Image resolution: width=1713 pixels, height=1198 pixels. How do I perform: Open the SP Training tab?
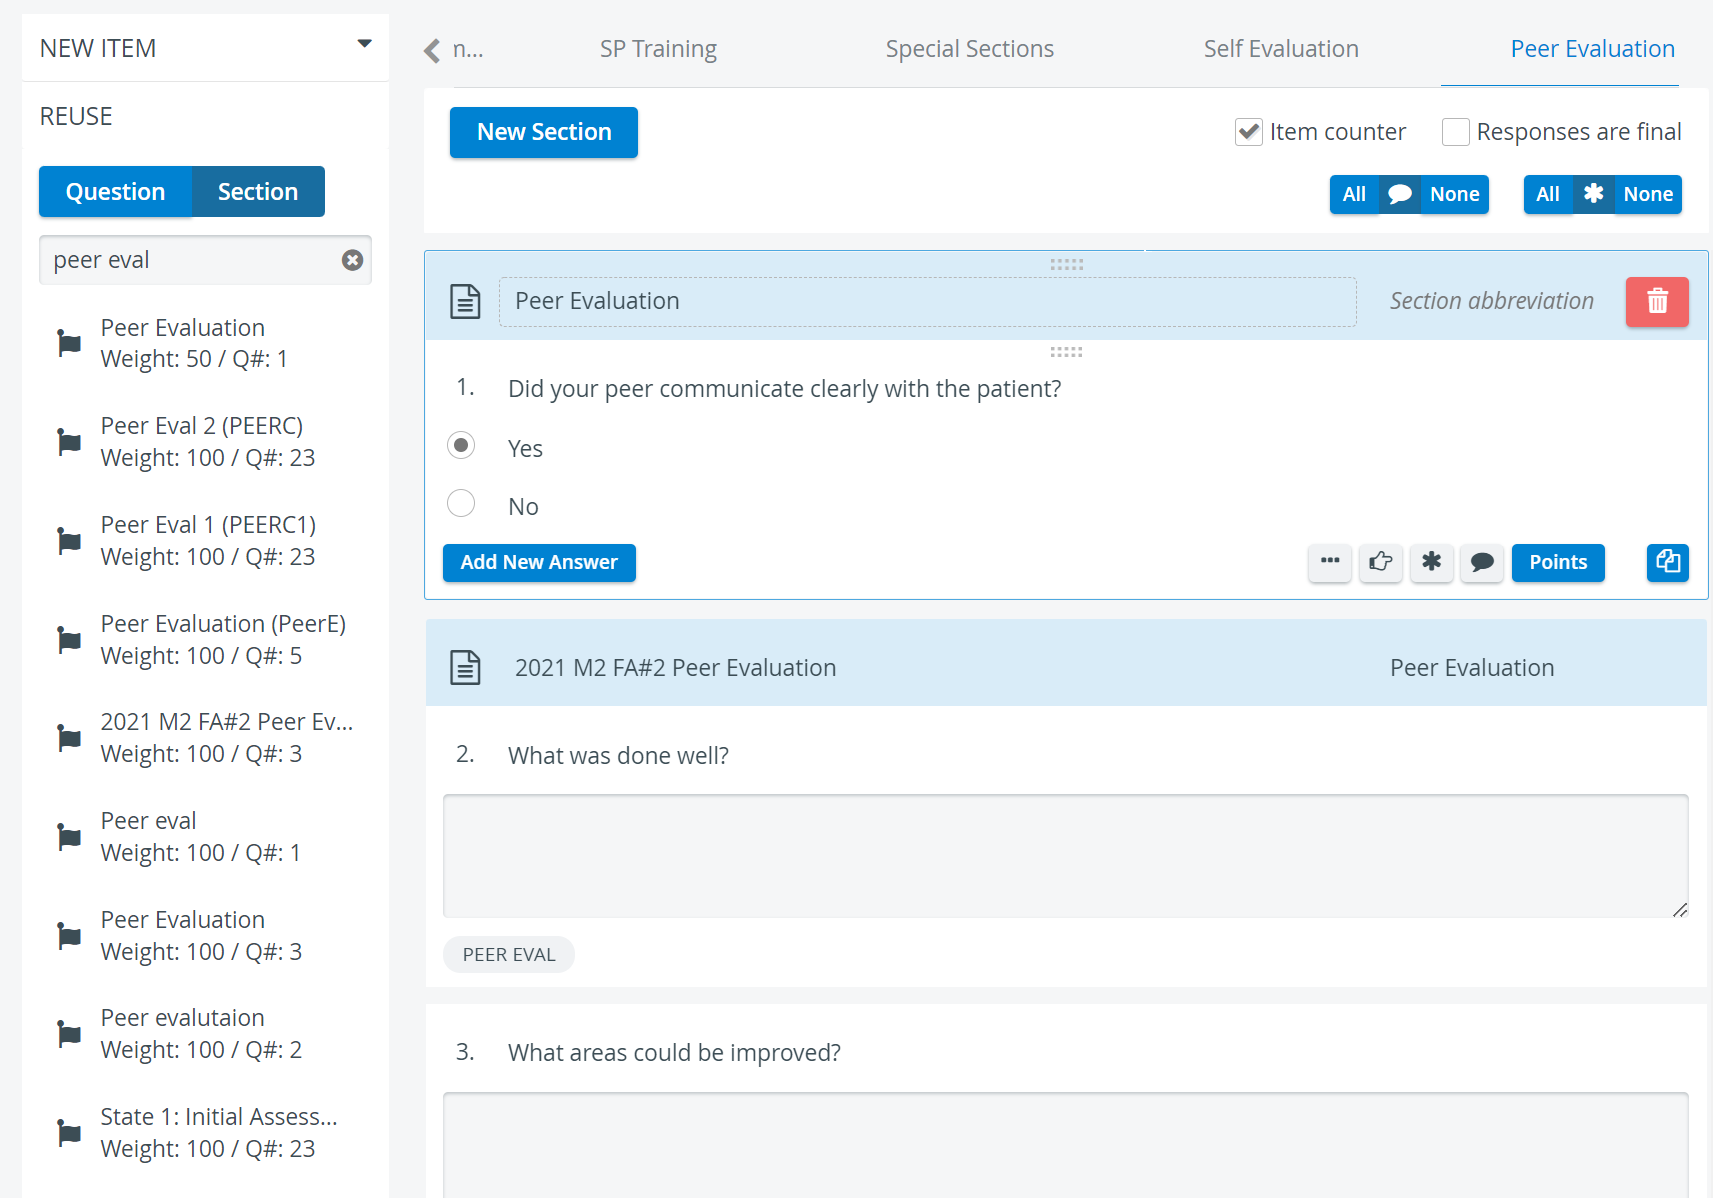(658, 49)
